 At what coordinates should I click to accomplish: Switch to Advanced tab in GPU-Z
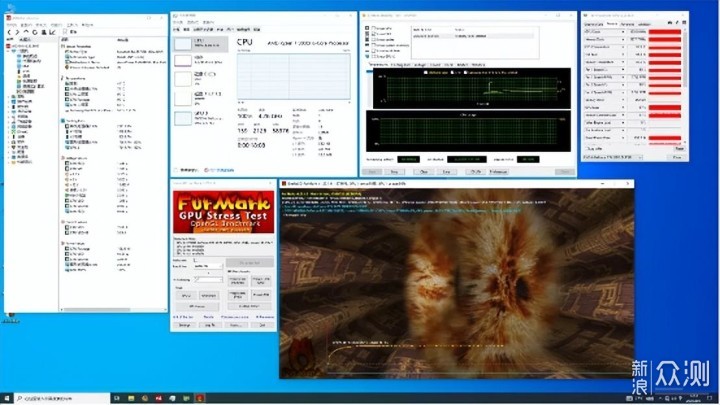pyautogui.click(x=627, y=24)
